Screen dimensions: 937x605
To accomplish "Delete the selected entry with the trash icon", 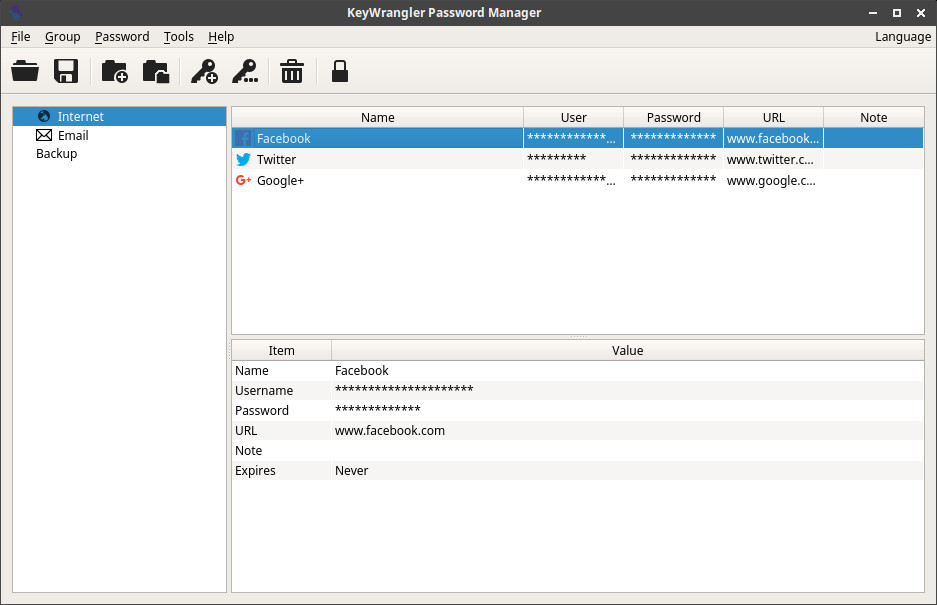I will pos(292,71).
